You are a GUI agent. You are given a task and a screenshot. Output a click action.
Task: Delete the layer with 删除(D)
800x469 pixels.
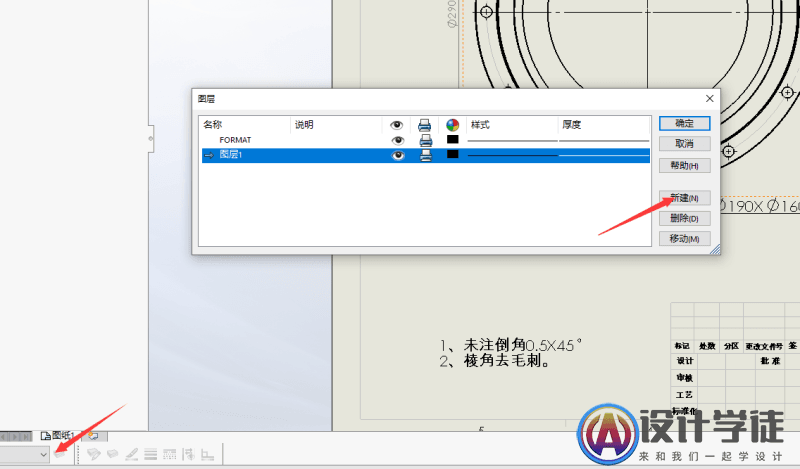point(684,218)
